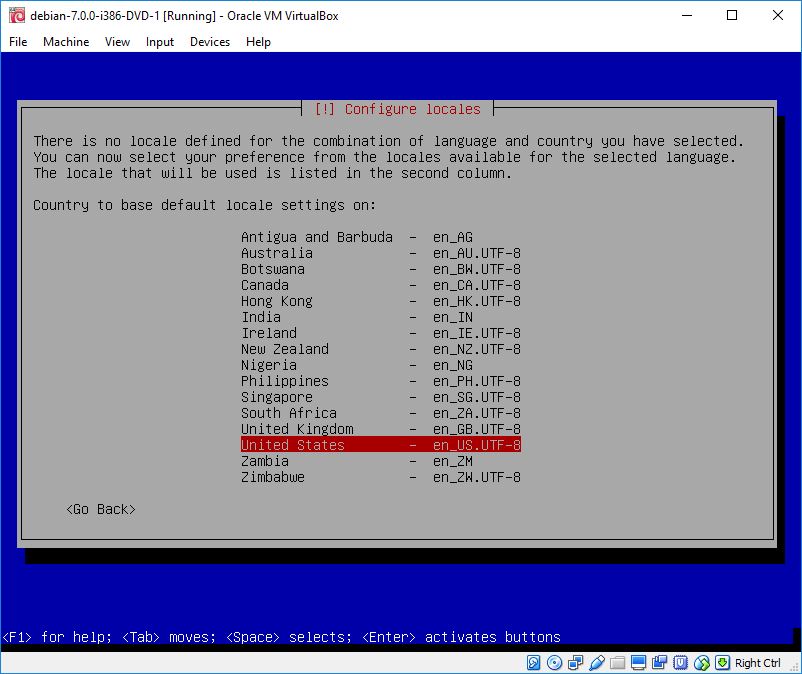Image resolution: width=802 pixels, height=674 pixels.
Task: Select New Zealand en_NZ.UTF-8 locale
Action: click(381, 349)
